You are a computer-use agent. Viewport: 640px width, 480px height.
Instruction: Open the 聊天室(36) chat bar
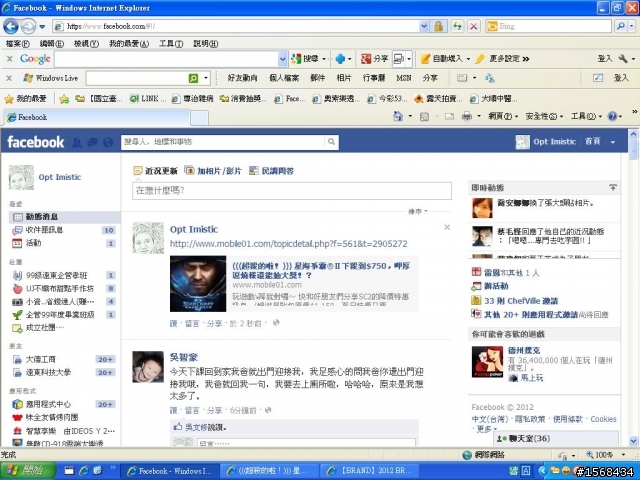click(x=556, y=438)
